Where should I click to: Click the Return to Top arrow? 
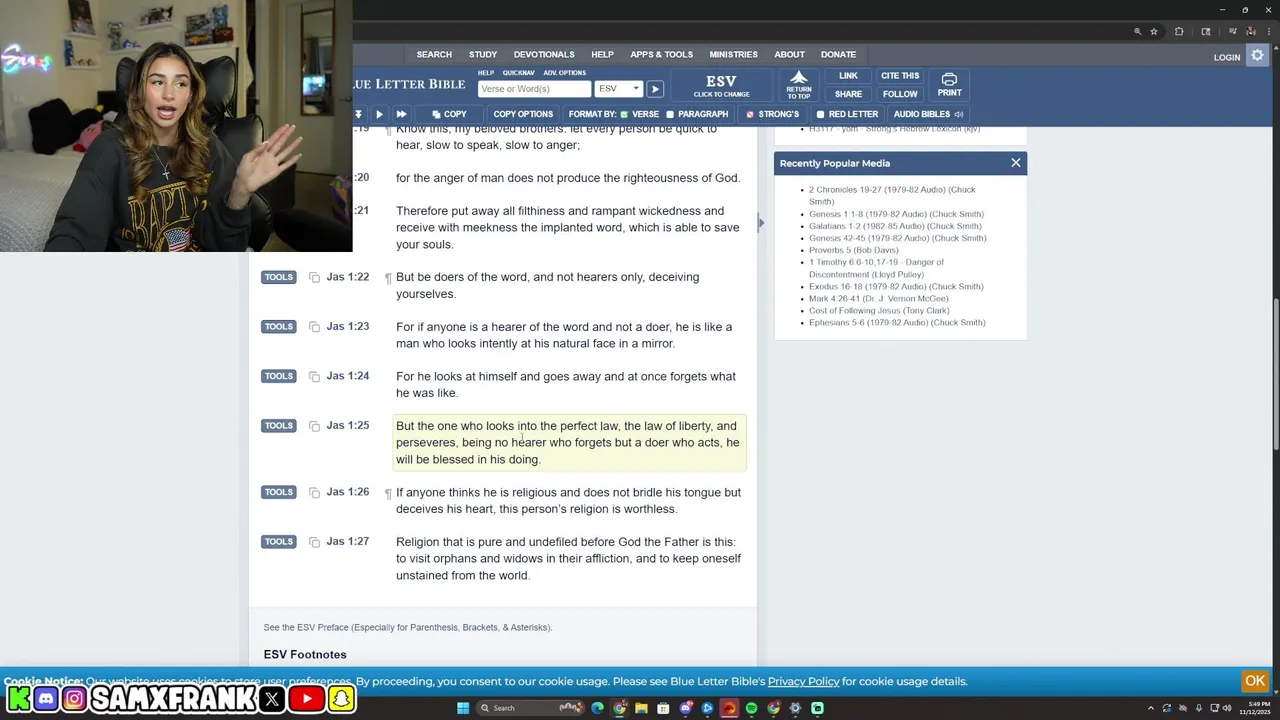(799, 84)
